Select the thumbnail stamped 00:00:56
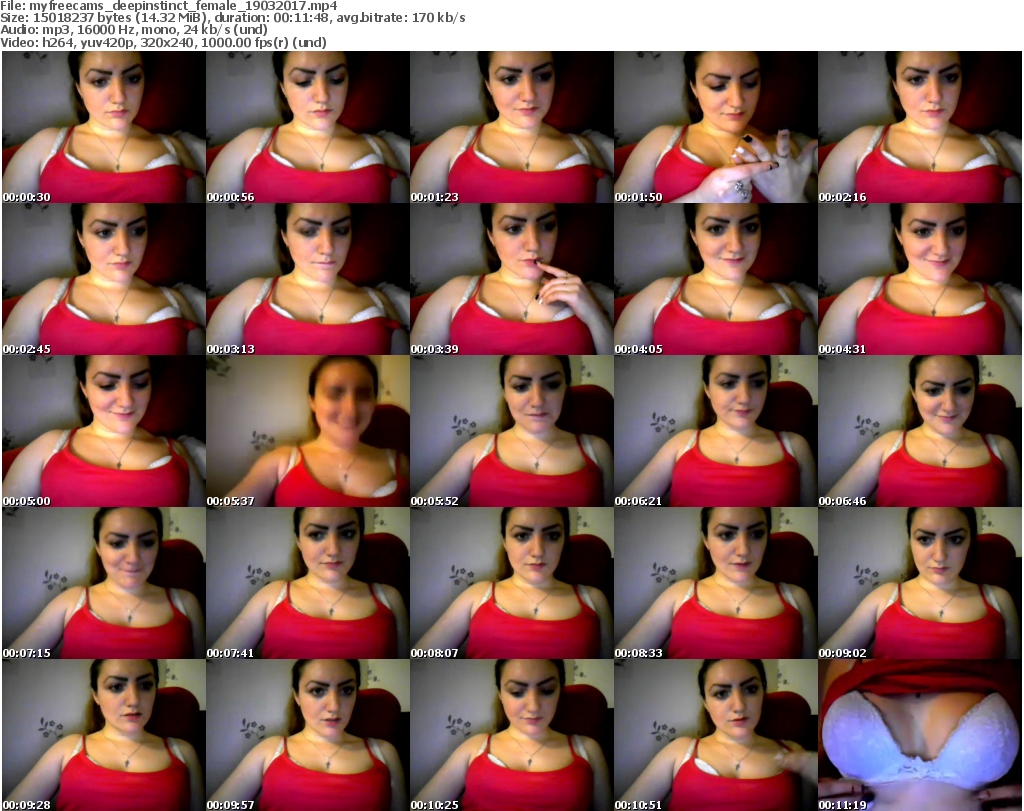Image resolution: width=1024 pixels, height=811 pixels. point(308,127)
